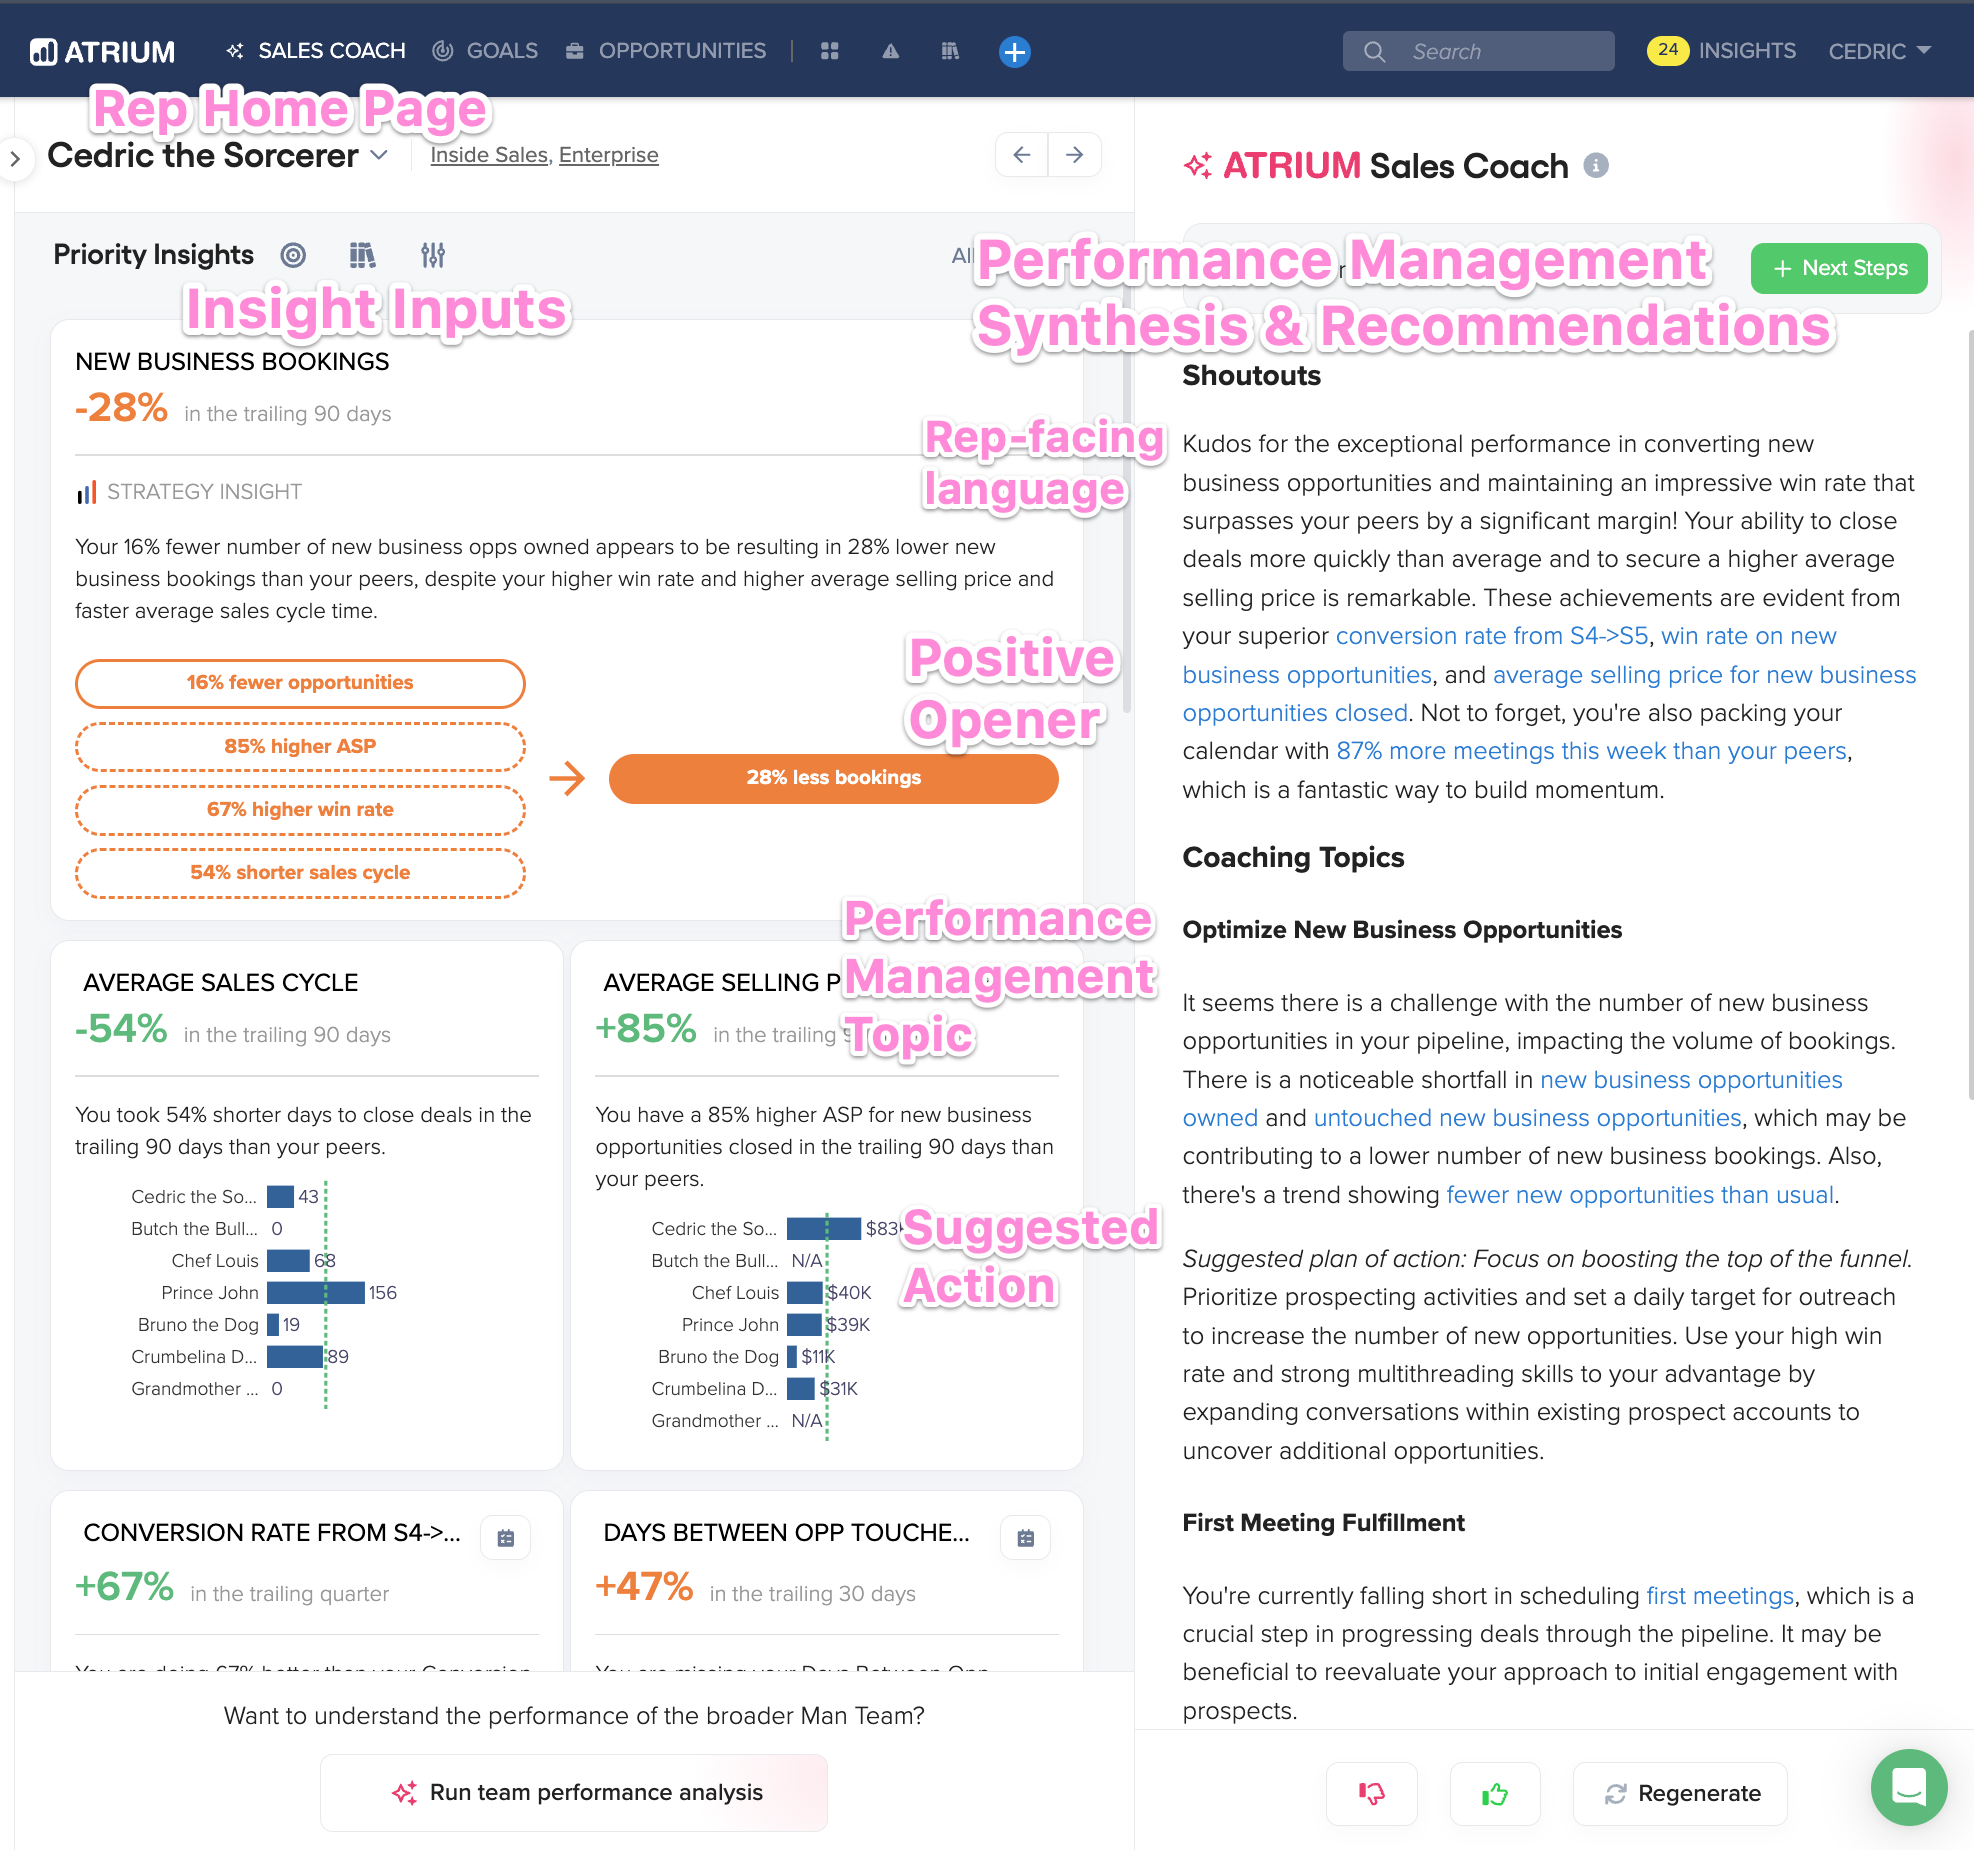Expand the collapsed left sidebar chevron
Viewport: 1974px width, 1850px height.
(15, 158)
